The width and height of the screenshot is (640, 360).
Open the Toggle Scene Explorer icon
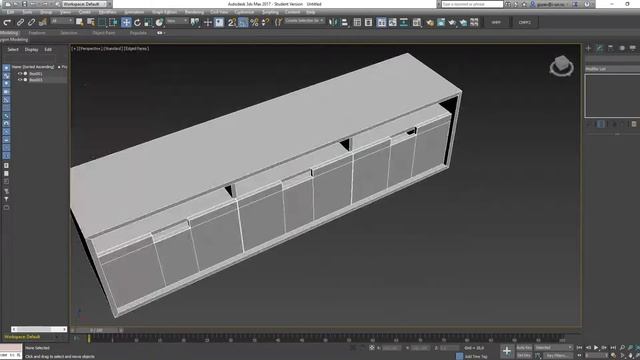(x=357, y=22)
